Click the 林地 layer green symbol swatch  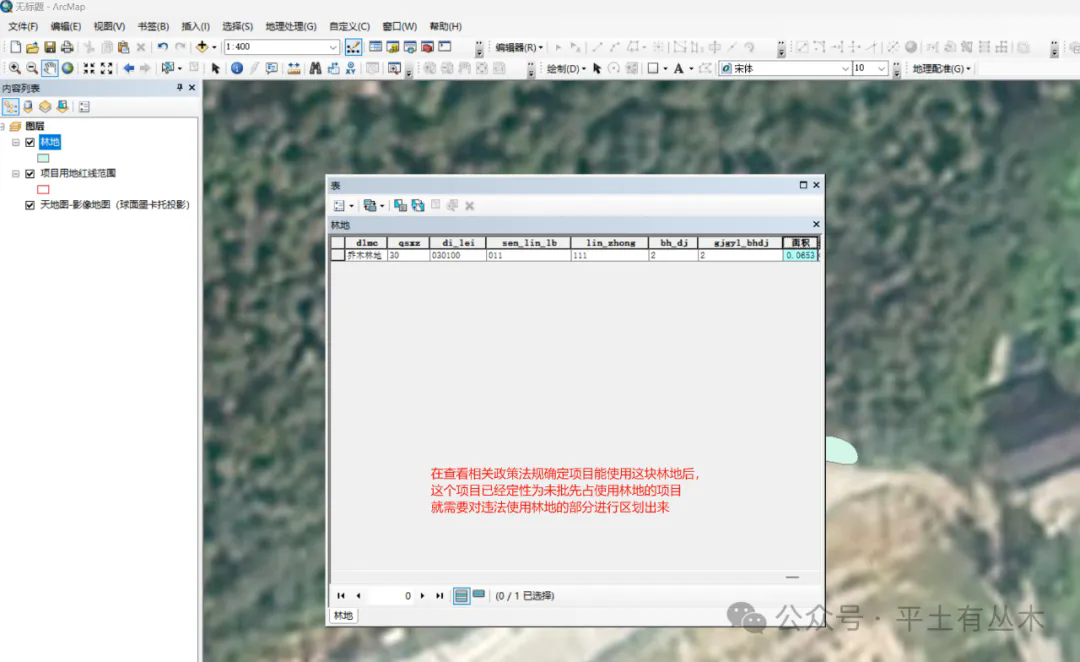point(43,157)
